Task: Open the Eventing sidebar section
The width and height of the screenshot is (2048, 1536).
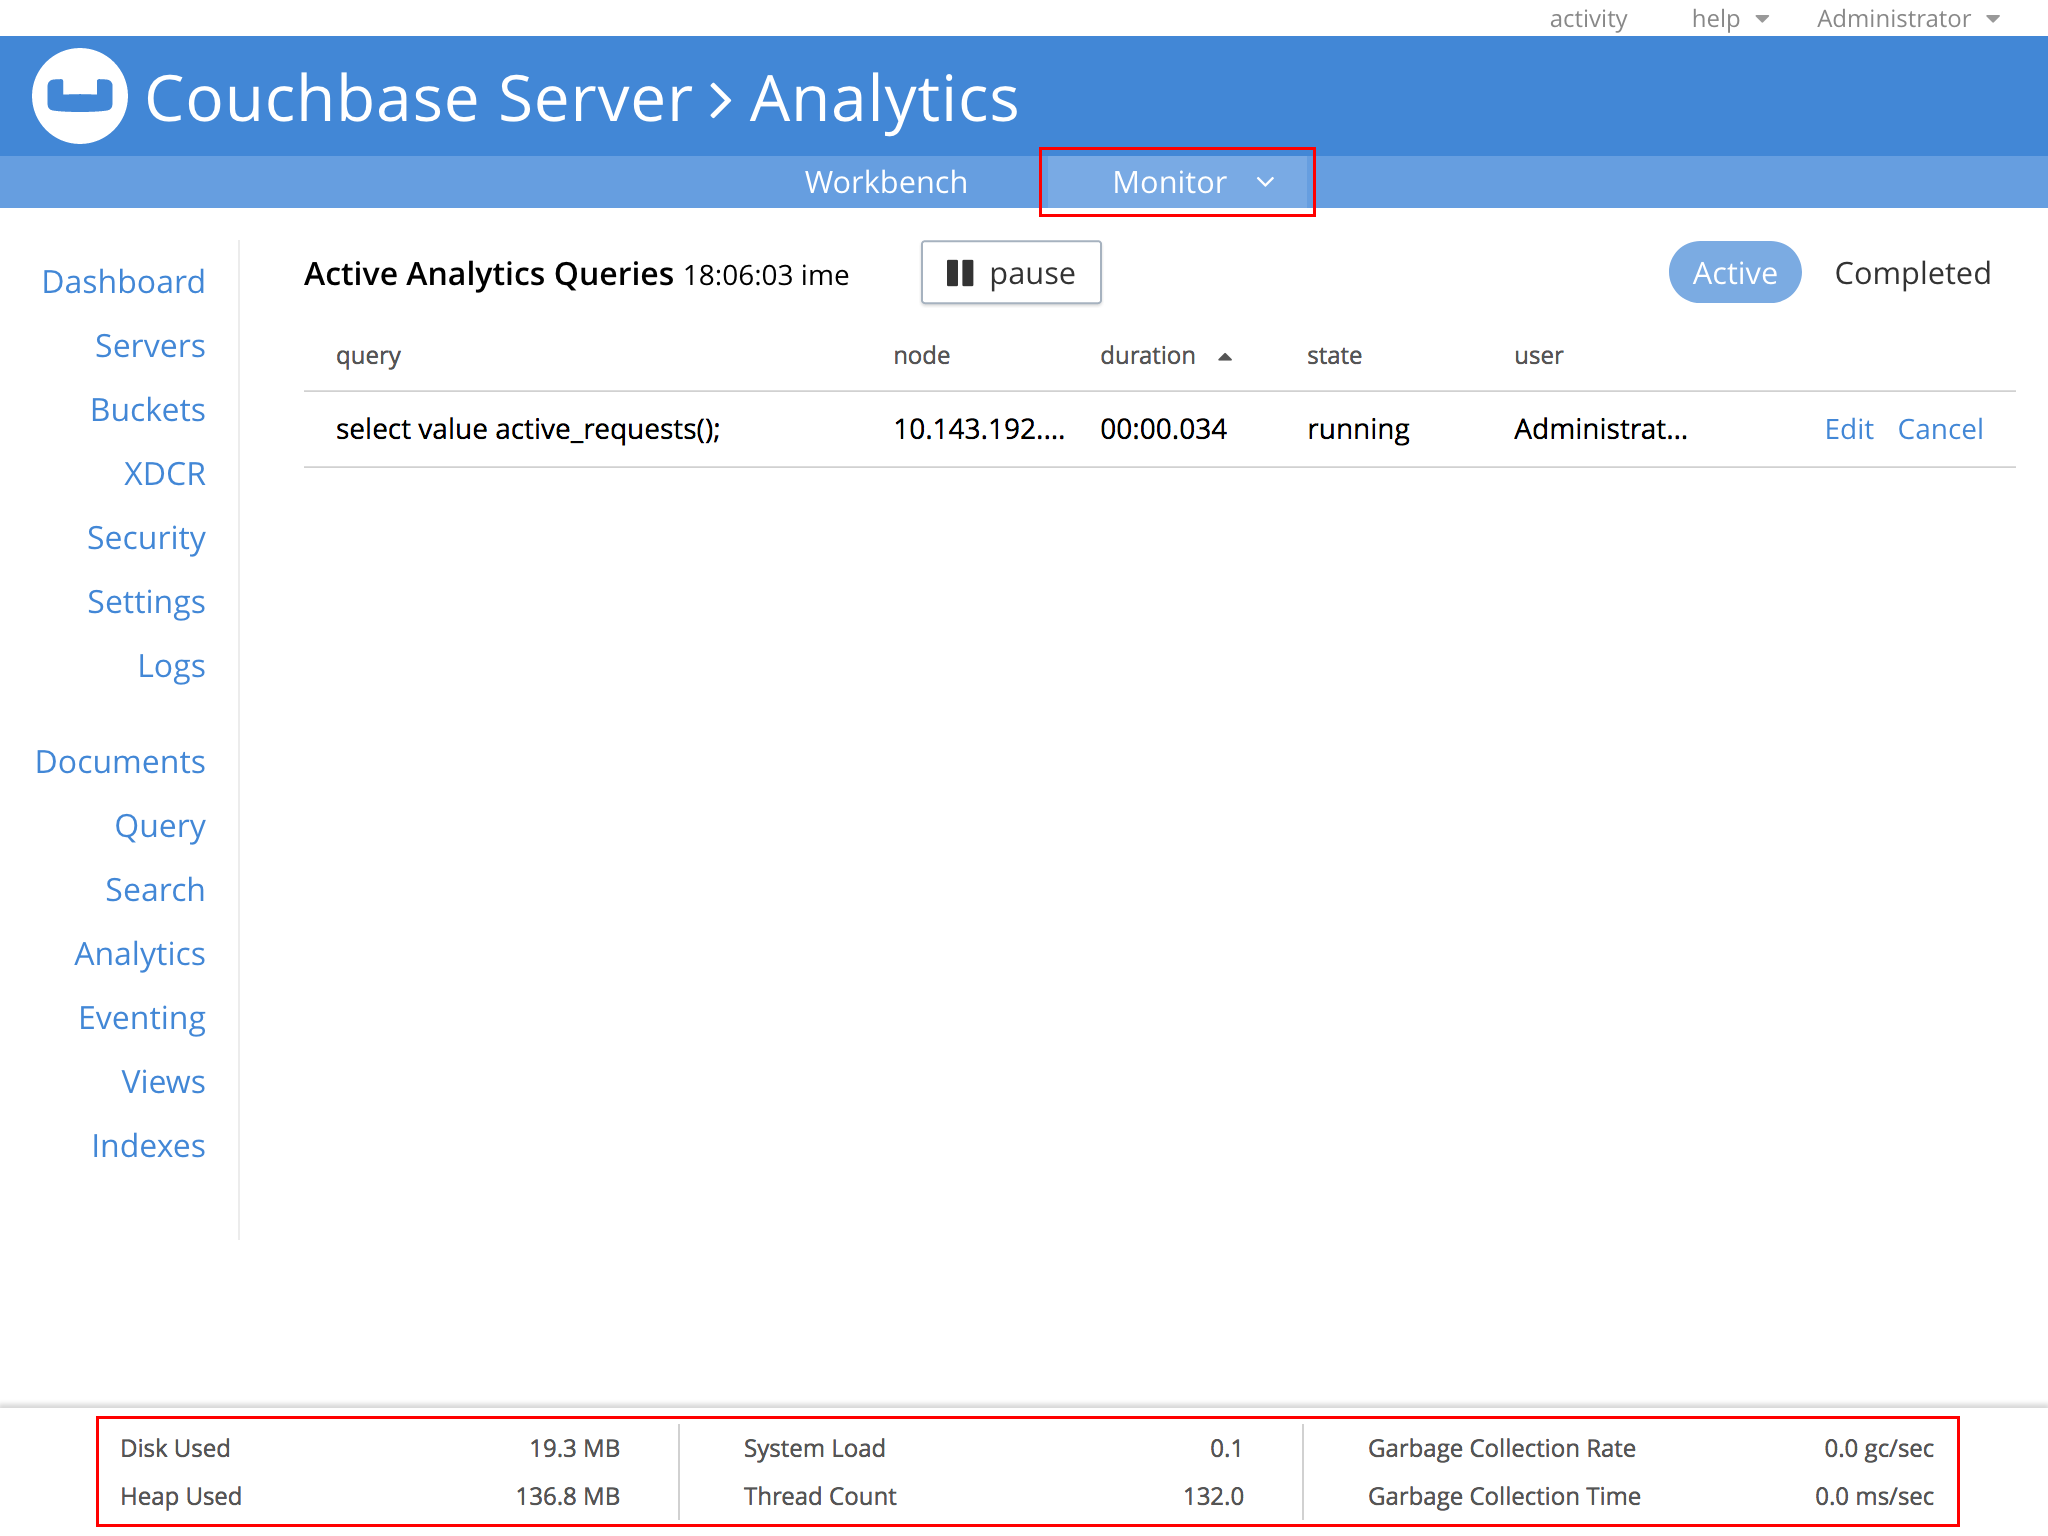Action: pos(142,1018)
